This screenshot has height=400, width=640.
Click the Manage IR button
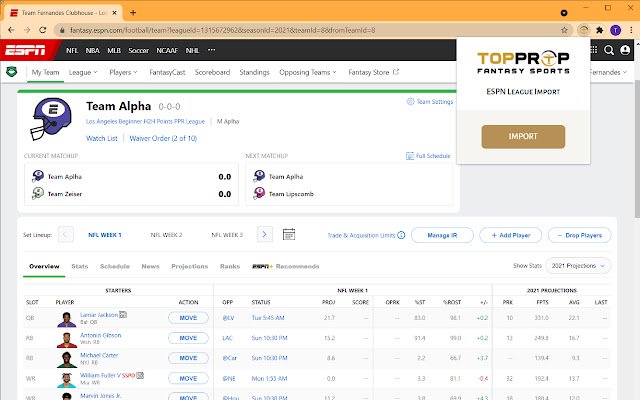442,235
